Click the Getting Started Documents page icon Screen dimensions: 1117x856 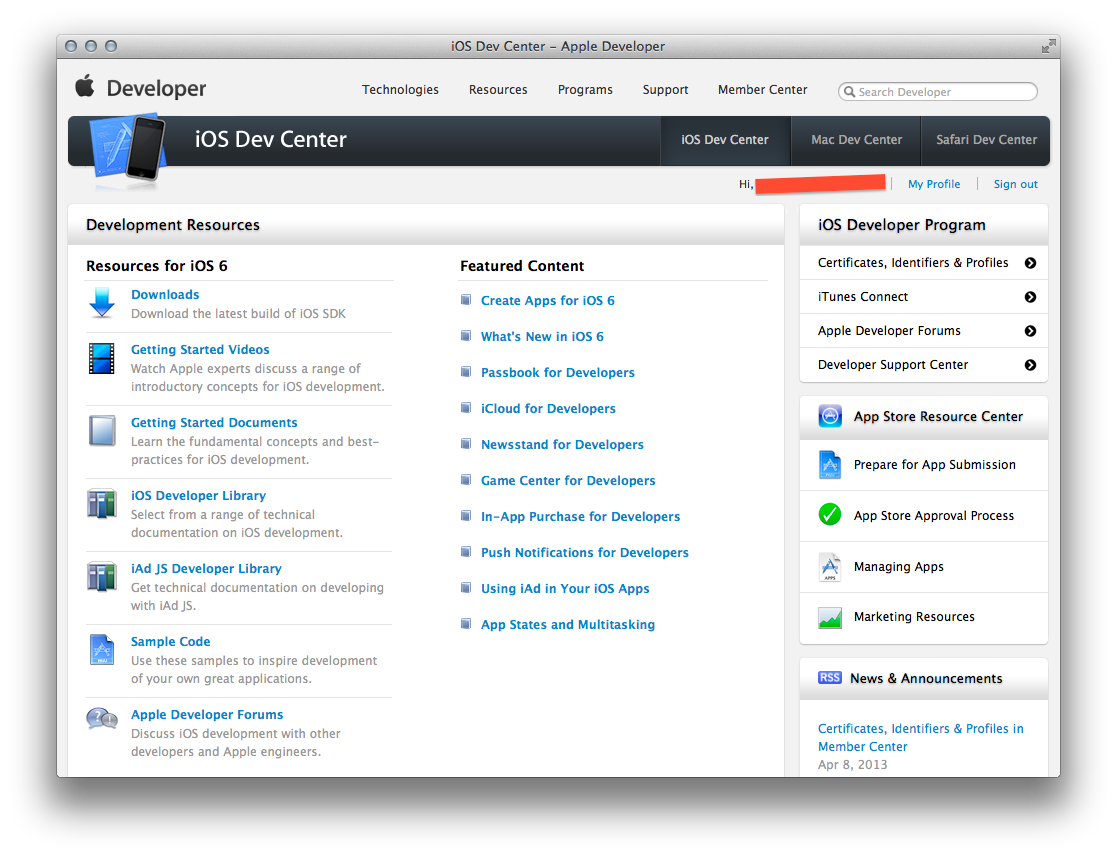102,431
